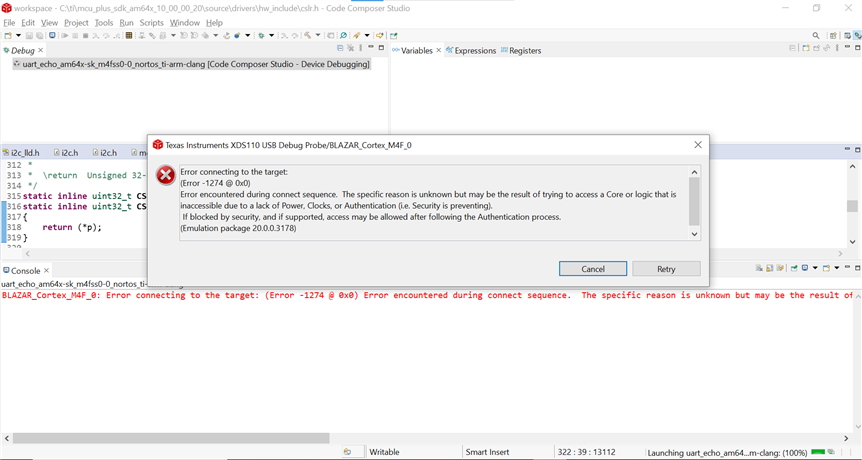Click the Terminate toolbar icon
Image resolution: width=862 pixels, height=460 pixels.
point(85,35)
